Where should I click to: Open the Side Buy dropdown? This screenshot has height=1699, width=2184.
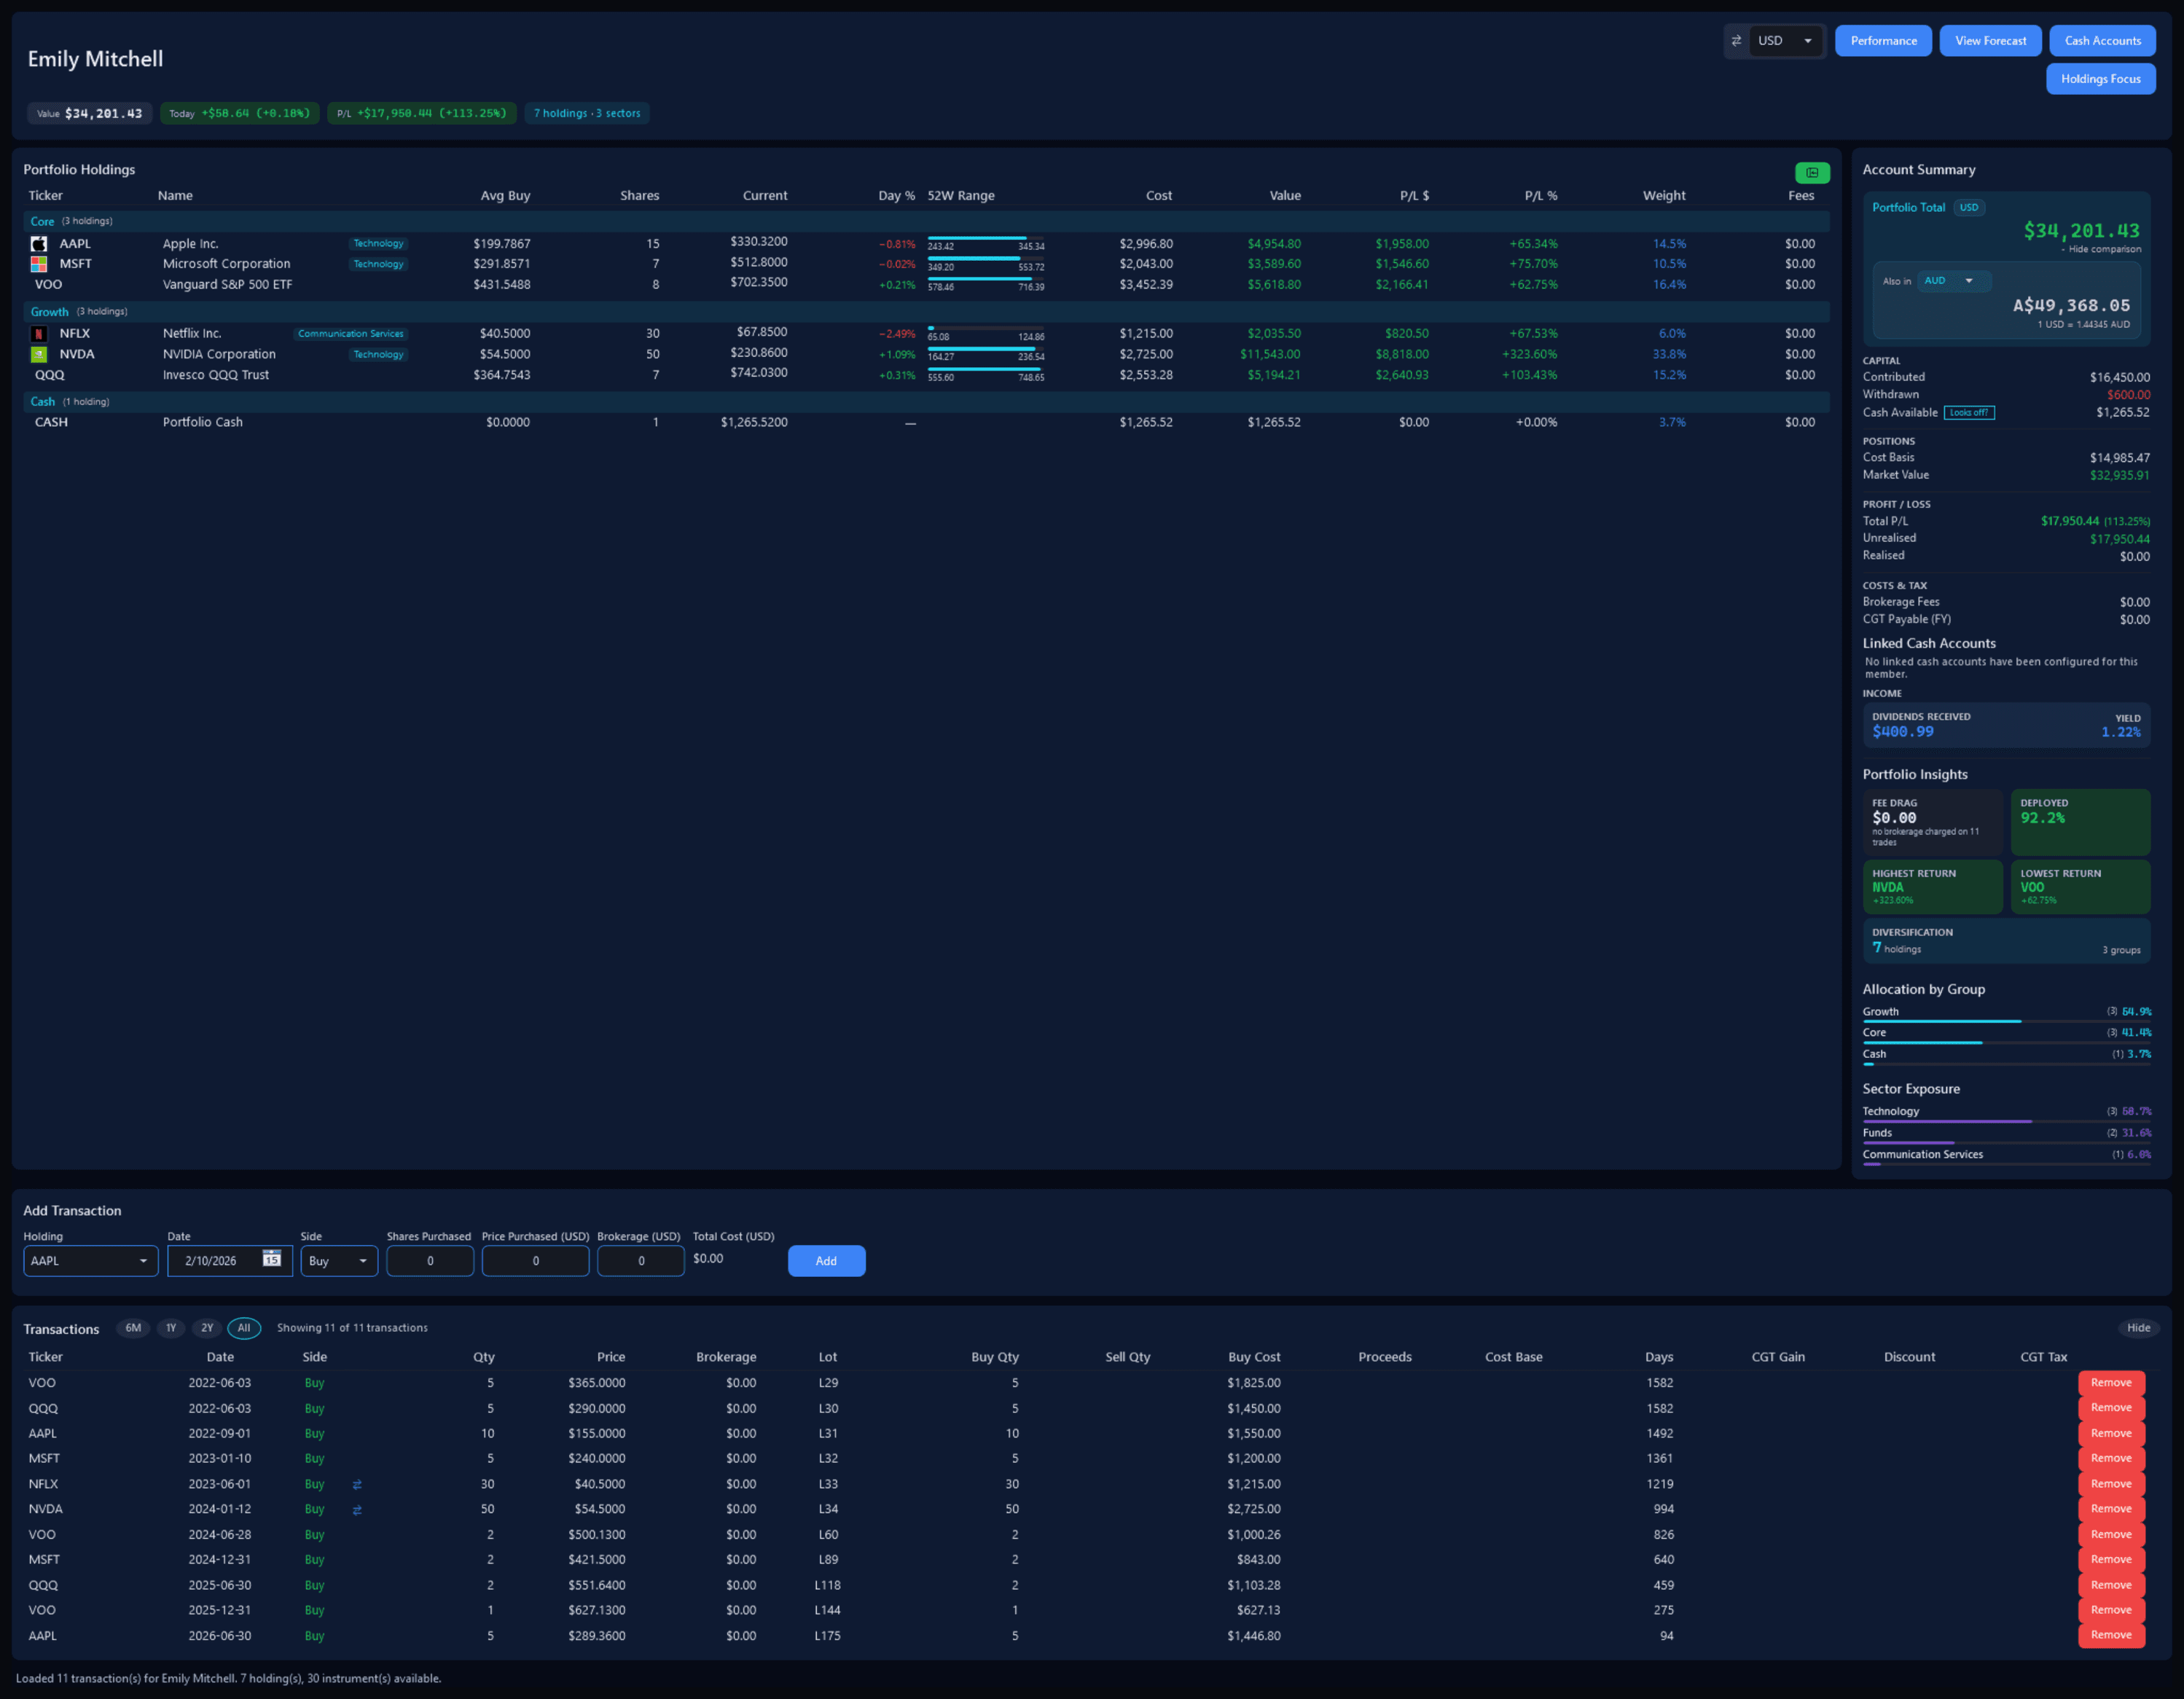coord(339,1261)
